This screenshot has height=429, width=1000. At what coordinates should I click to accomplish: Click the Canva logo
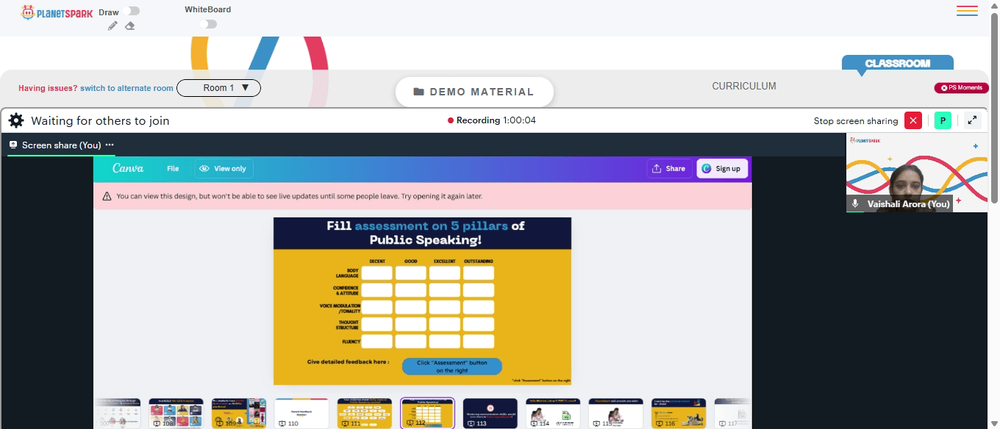[x=128, y=169]
